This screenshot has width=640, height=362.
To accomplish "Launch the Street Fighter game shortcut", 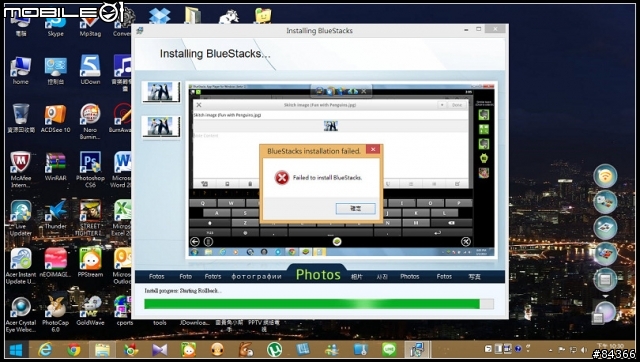I will pos(90,218).
